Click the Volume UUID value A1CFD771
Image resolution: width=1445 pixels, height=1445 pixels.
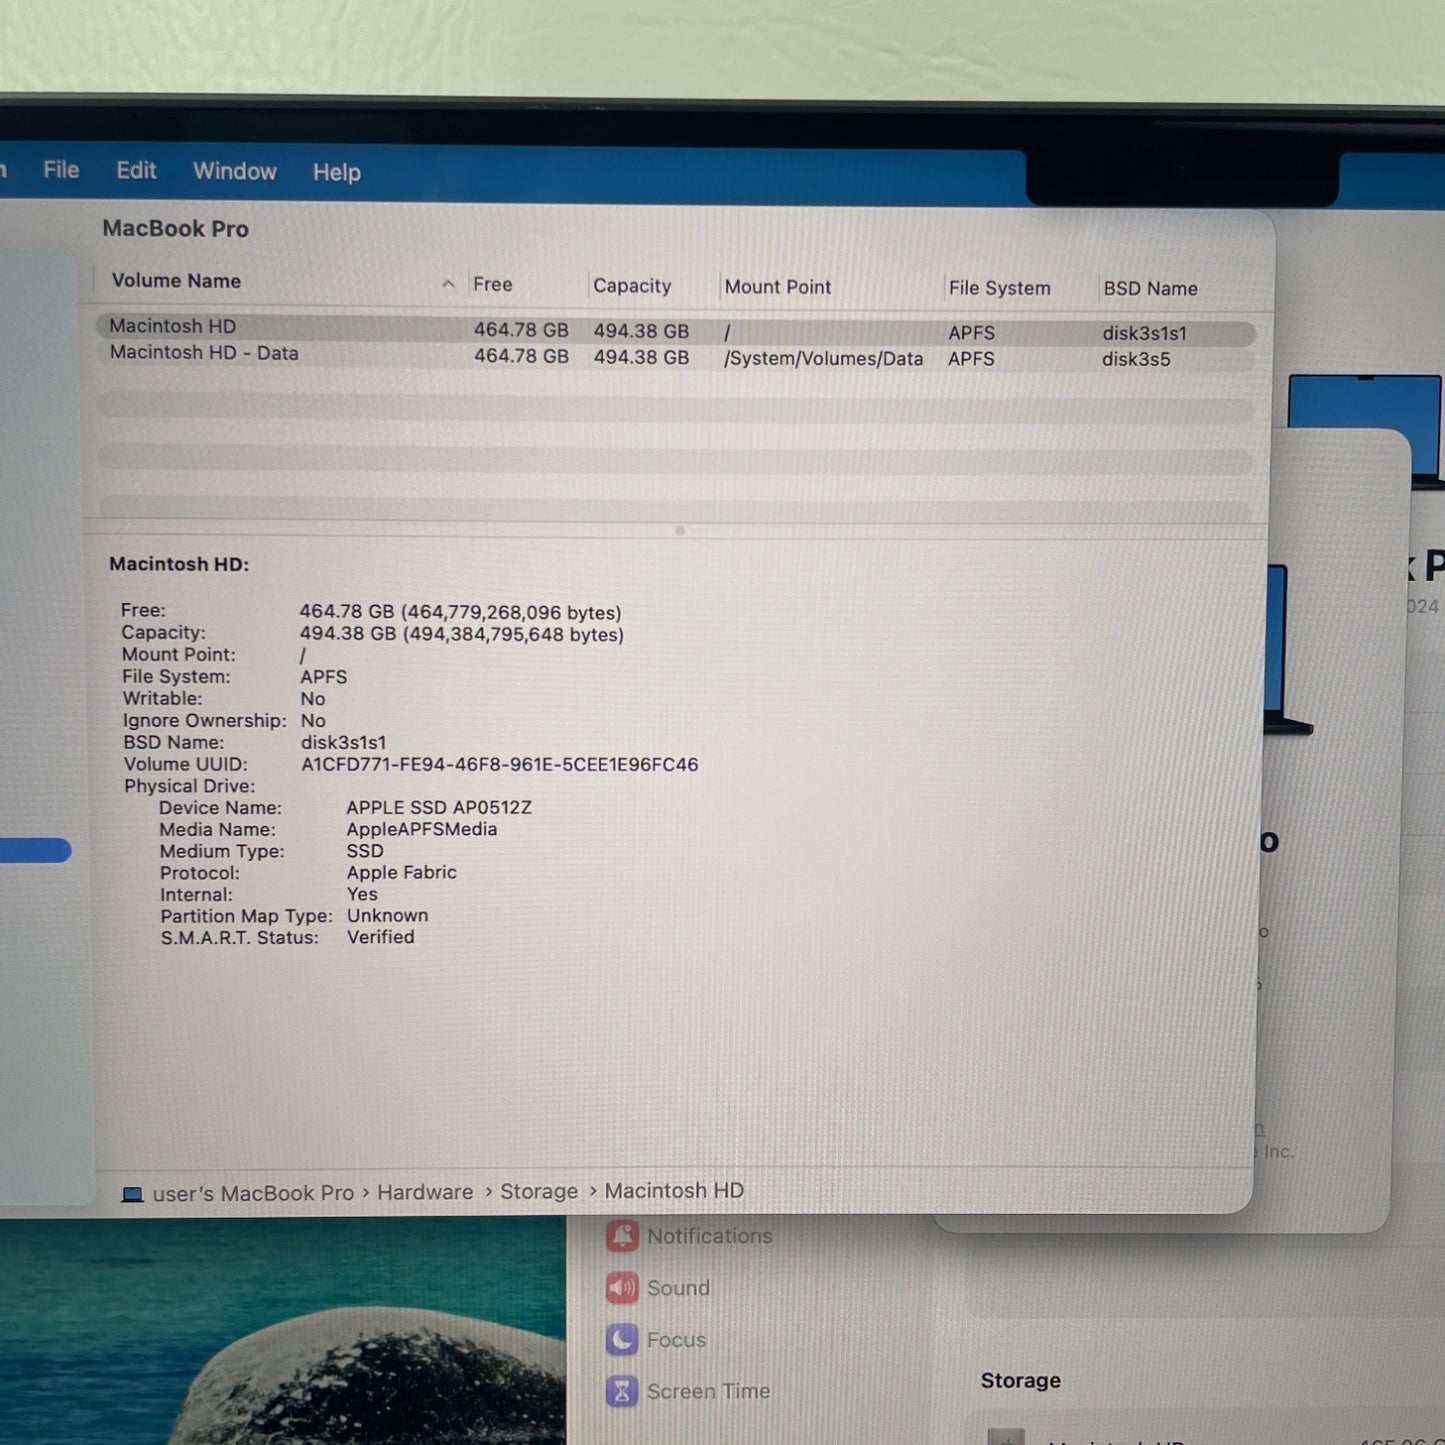click(x=500, y=765)
